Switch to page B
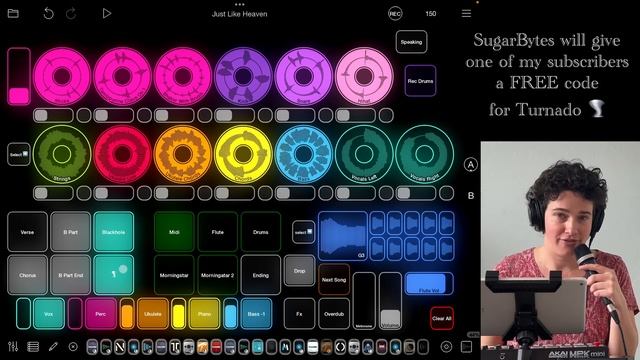Viewport: 640px width, 360px height. click(x=471, y=196)
